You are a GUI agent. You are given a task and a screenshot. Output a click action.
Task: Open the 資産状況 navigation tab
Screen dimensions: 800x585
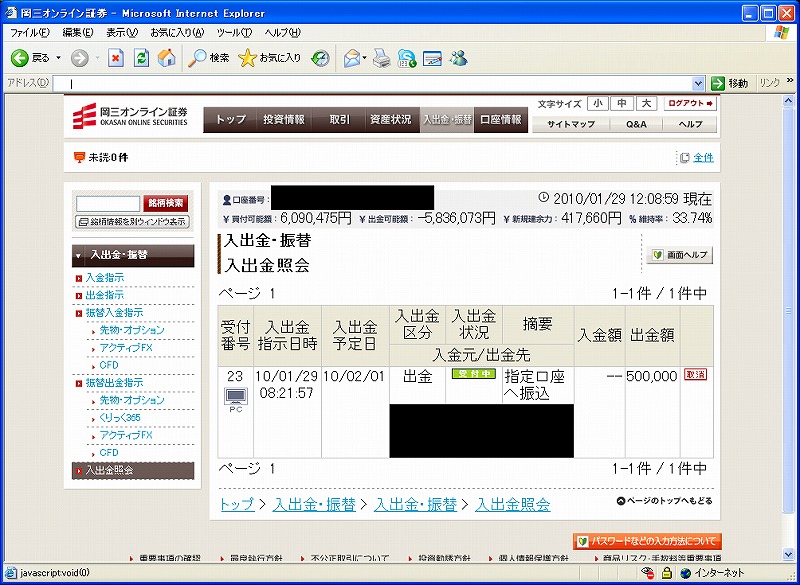tap(390, 119)
